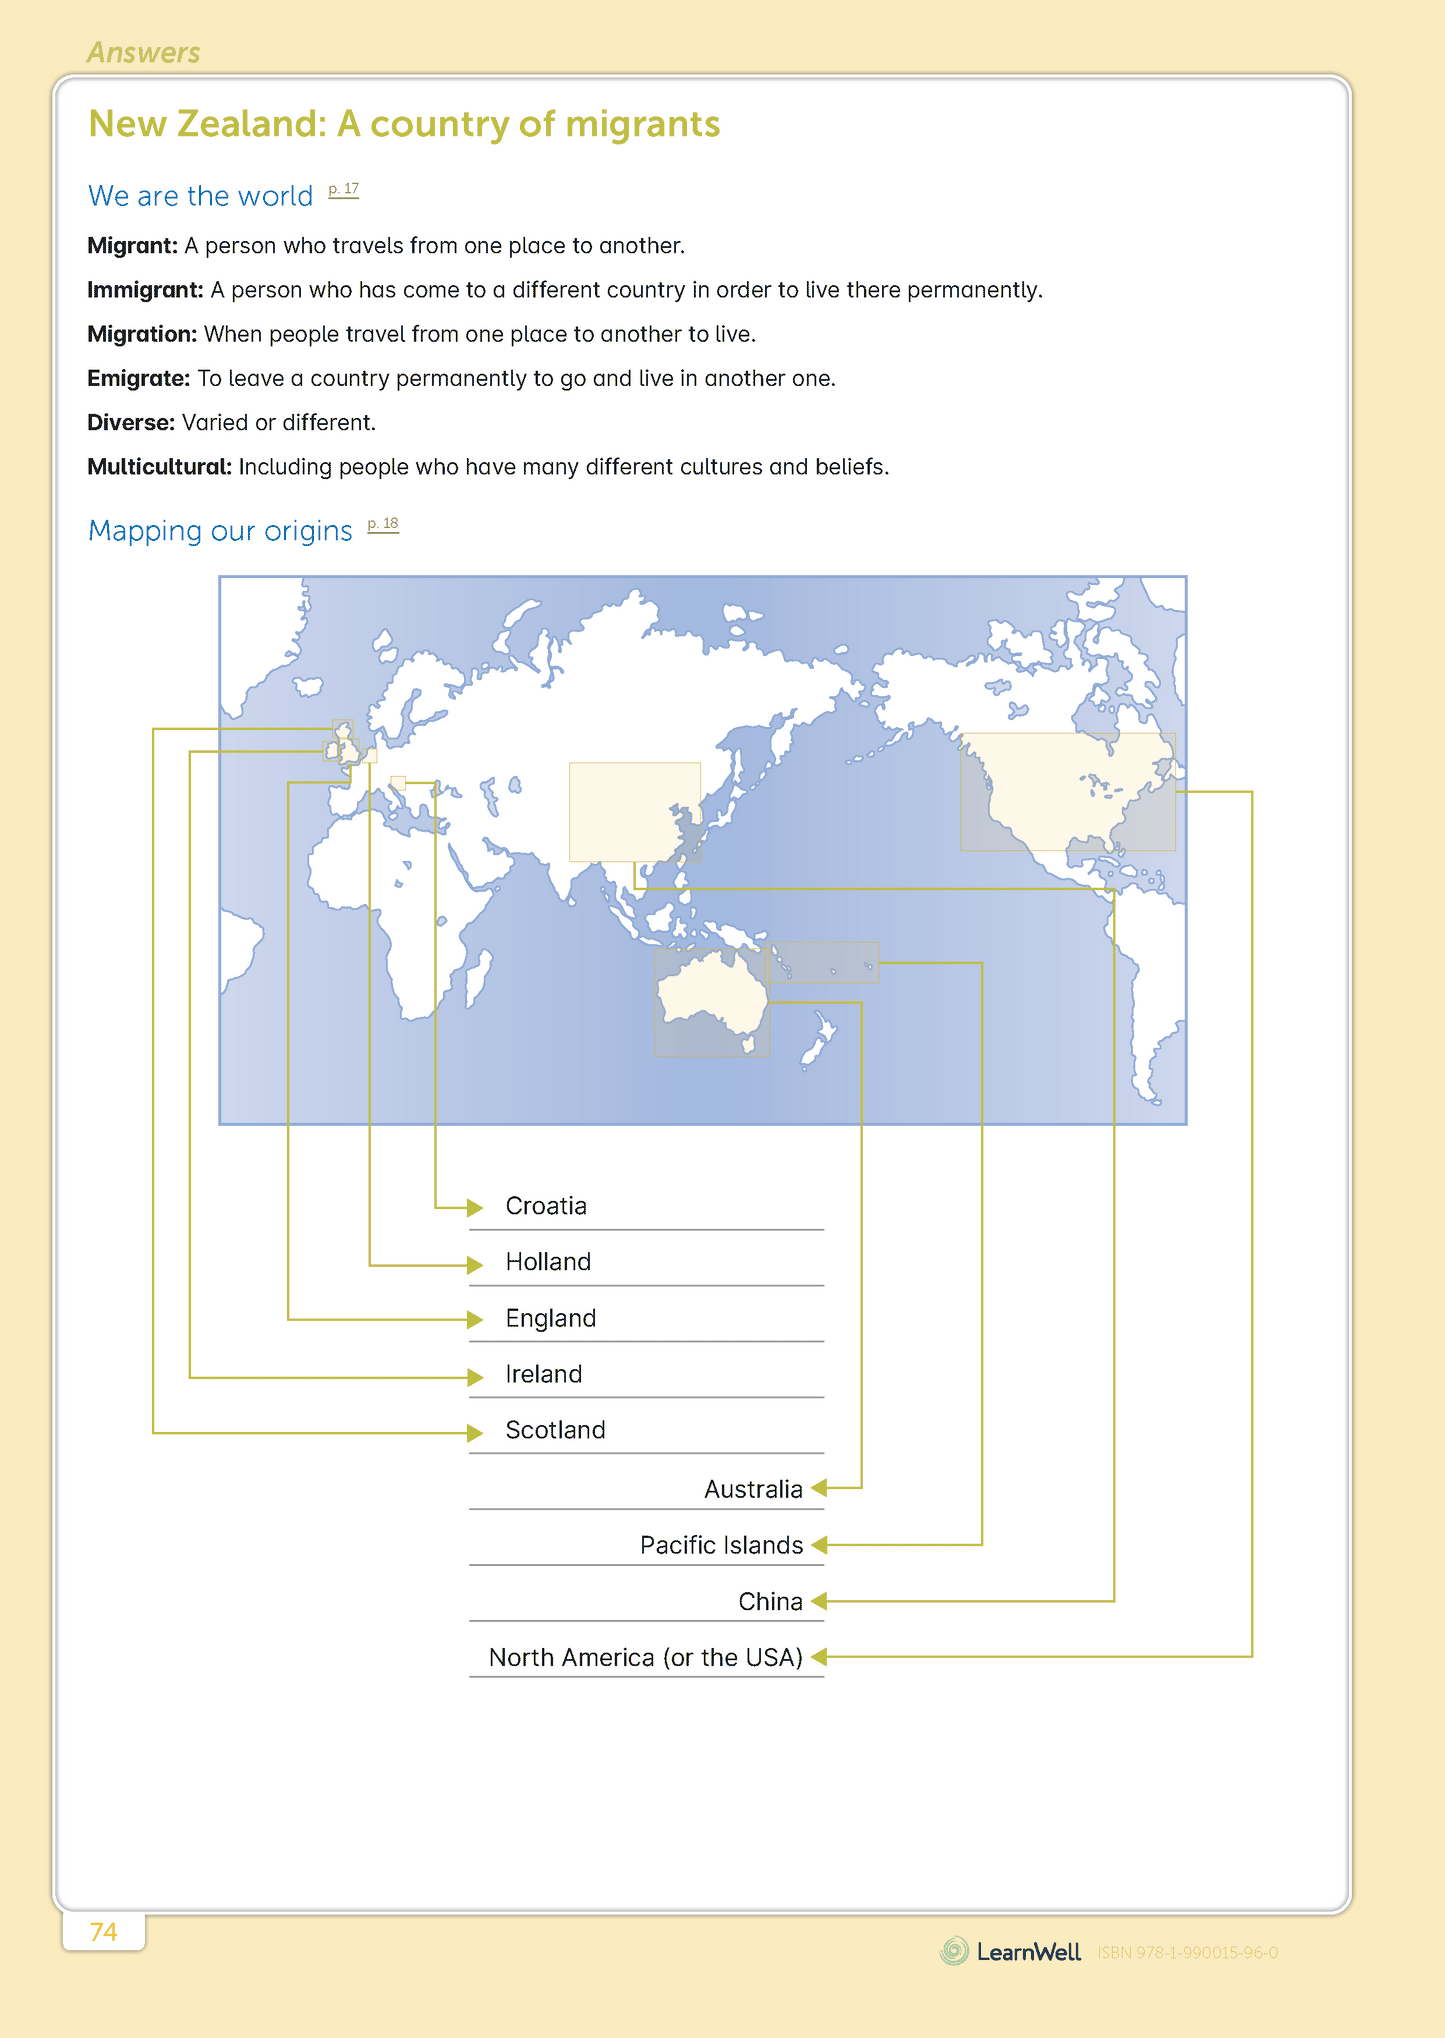Click the bold 'Emigrate:' term
This screenshot has height=2038, width=1445.
[x=138, y=378]
